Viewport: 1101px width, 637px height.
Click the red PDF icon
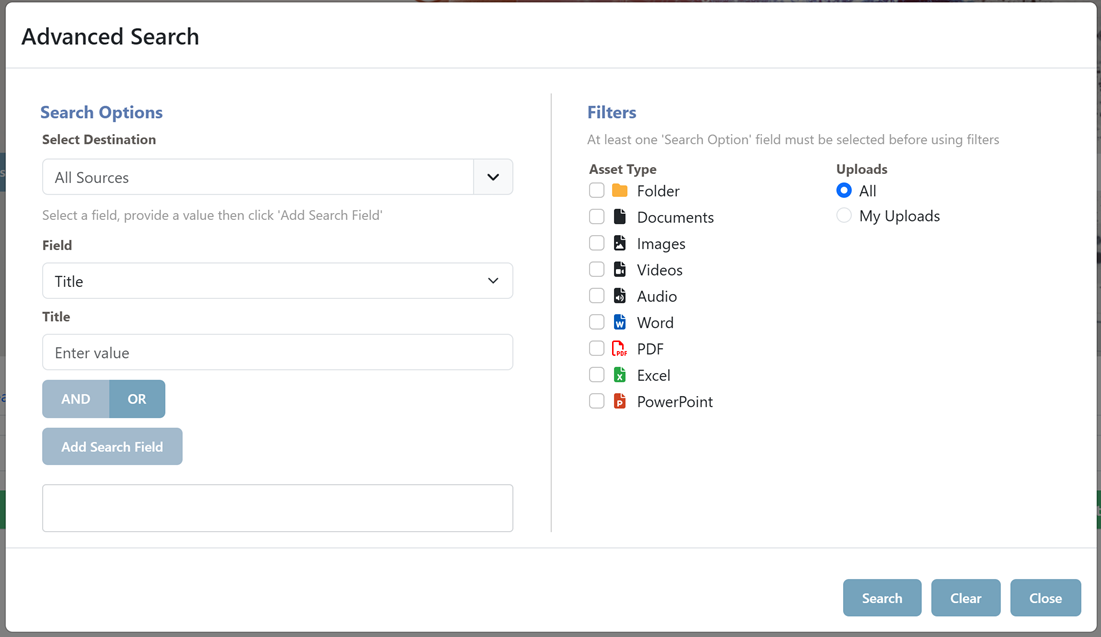(x=619, y=348)
